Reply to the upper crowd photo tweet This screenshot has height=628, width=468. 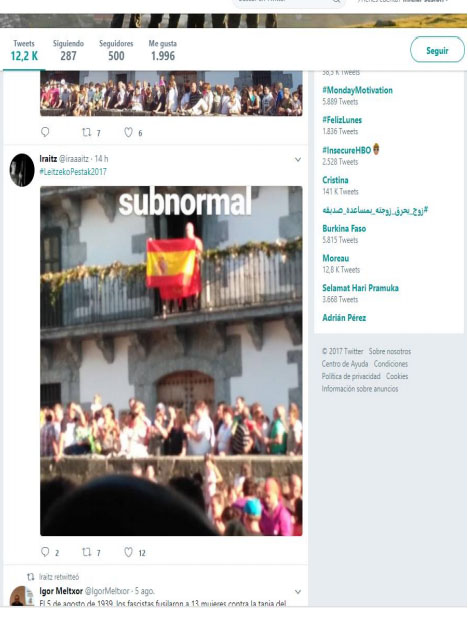coord(45,132)
